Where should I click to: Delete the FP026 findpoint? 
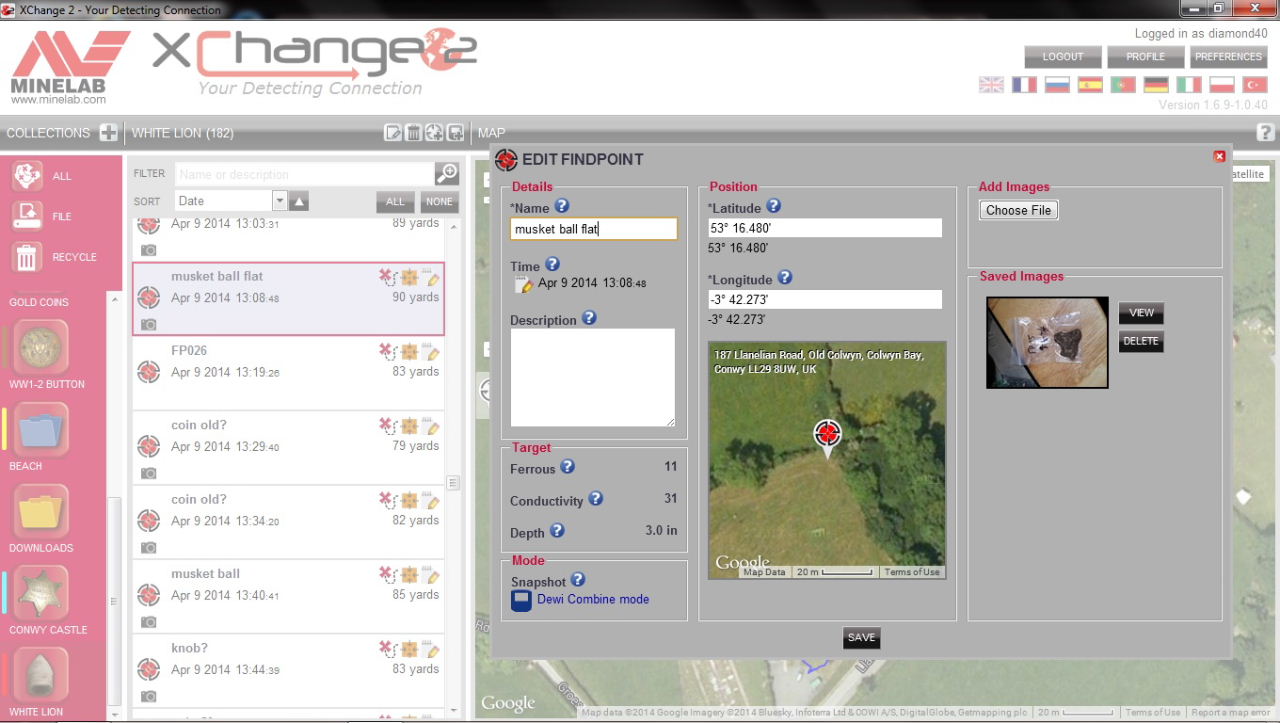click(387, 351)
